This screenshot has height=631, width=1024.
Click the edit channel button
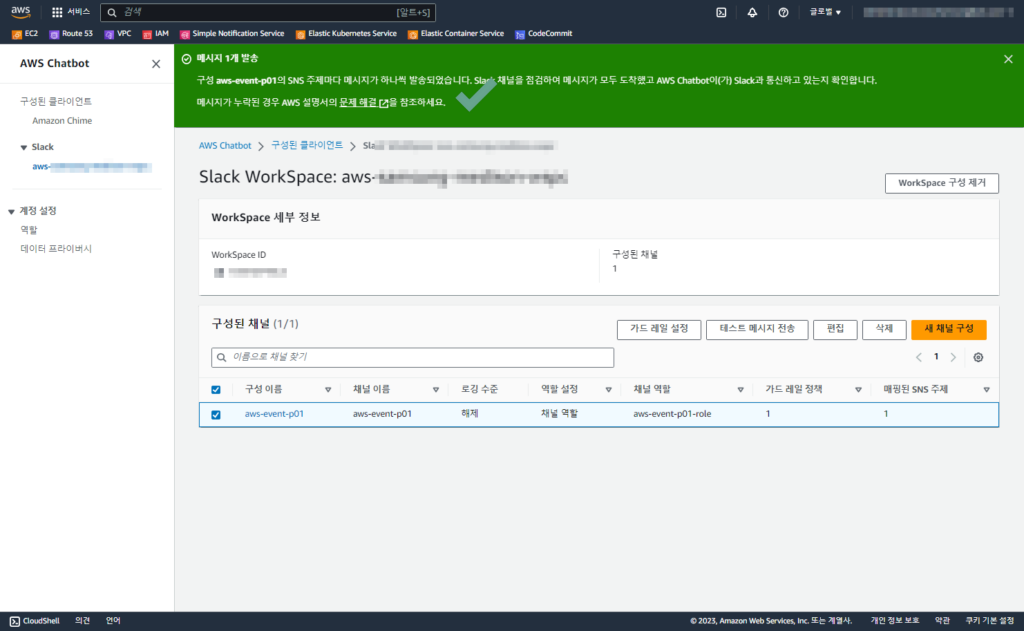[x=835, y=329]
